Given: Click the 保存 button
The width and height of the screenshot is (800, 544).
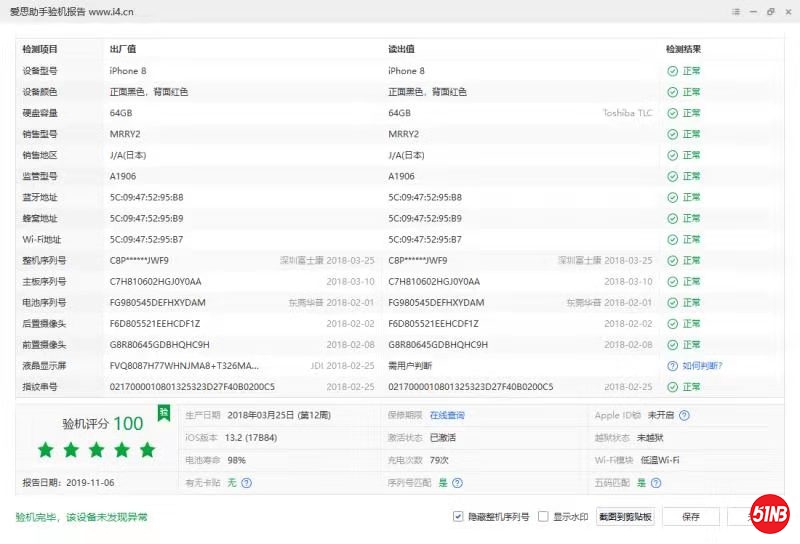Looking at the screenshot, I should pyautogui.click(x=691, y=517).
